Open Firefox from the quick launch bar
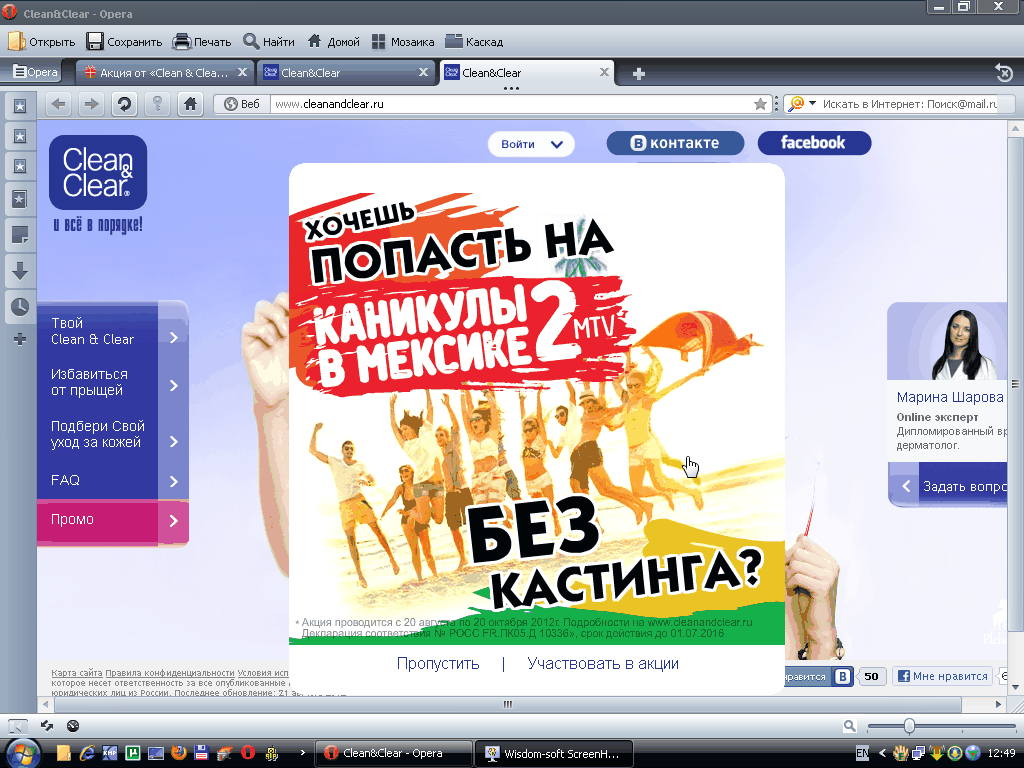This screenshot has width=1024, height=768. point(178,753)
